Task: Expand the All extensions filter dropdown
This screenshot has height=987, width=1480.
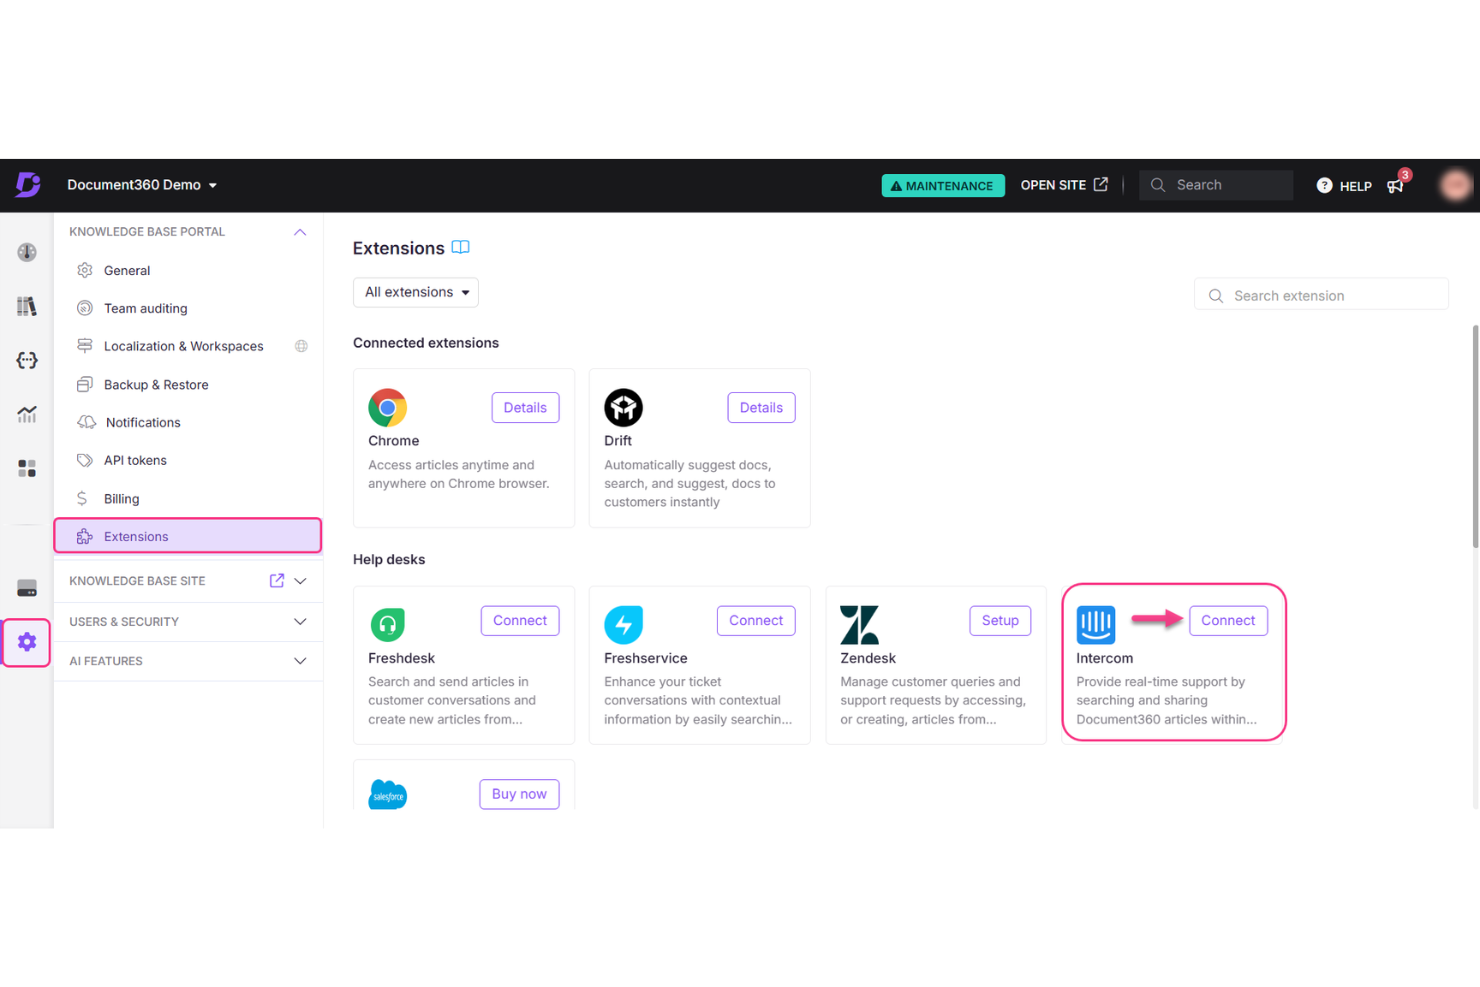Action: point(415,292)
